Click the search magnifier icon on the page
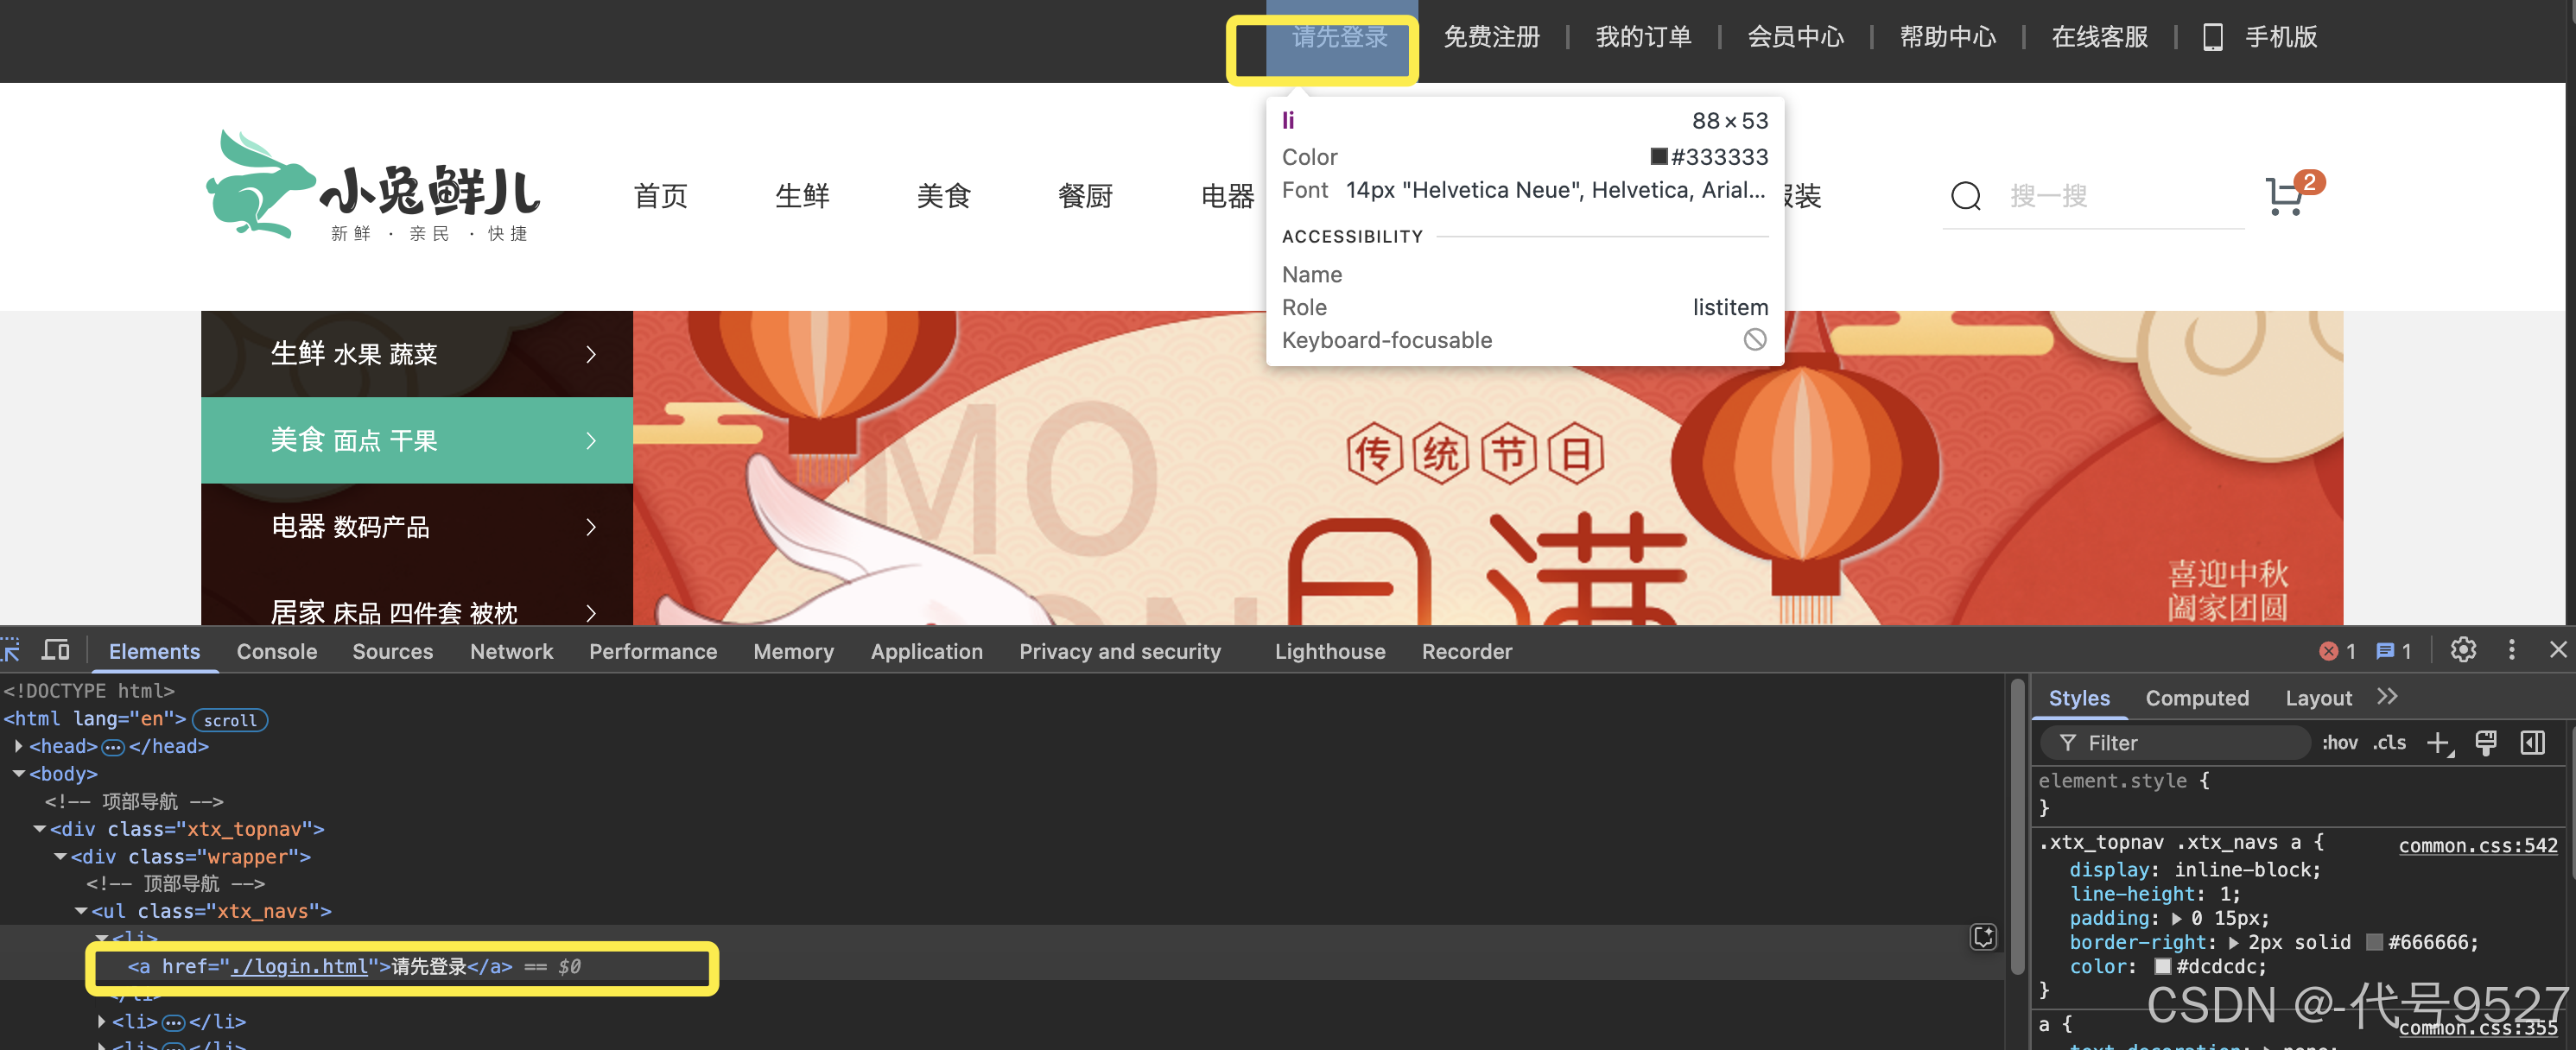Image resolution: width=2576 pixels, height=1050 pixels. 1965,196
